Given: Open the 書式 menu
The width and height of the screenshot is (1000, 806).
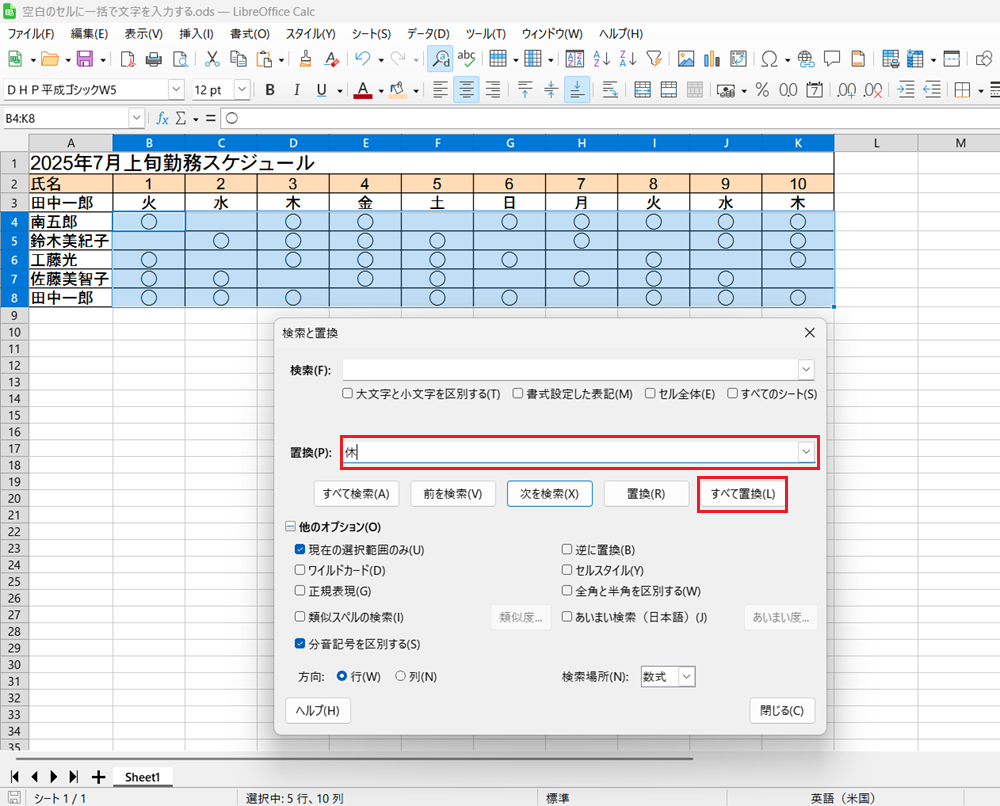Looking at the screenshot, I should click(x=250, y=34).
